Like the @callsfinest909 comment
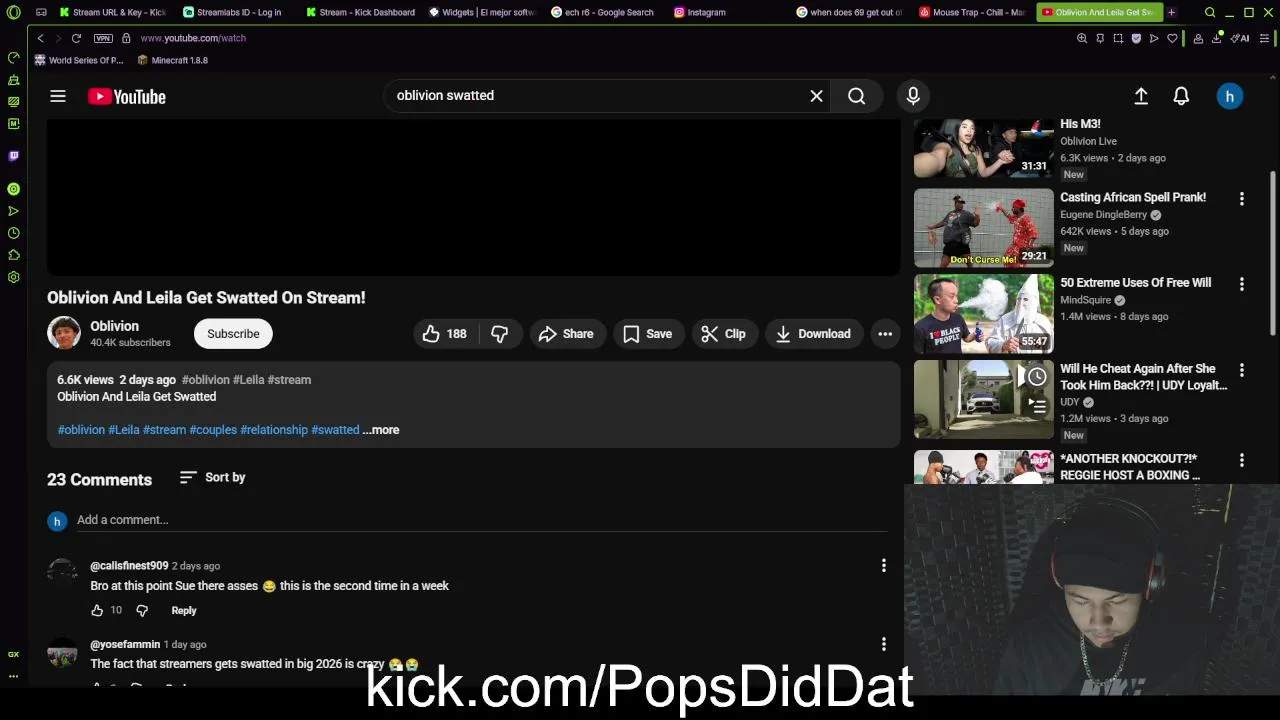 pos(97,610)
